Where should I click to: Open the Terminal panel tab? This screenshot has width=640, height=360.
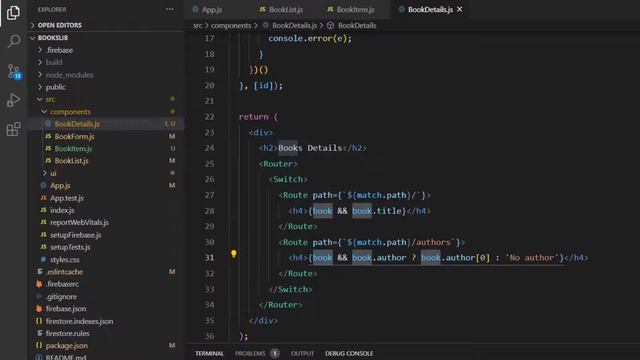coord(209,353)
